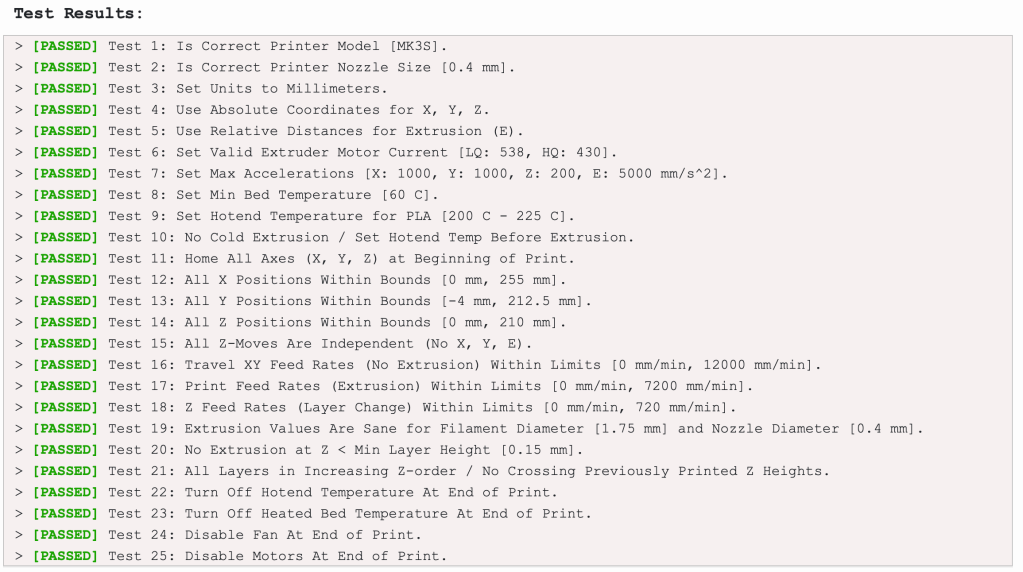Click the arrow marker before Test 15
Screen dimensions: 1023x572
click(x=19, y=343)
